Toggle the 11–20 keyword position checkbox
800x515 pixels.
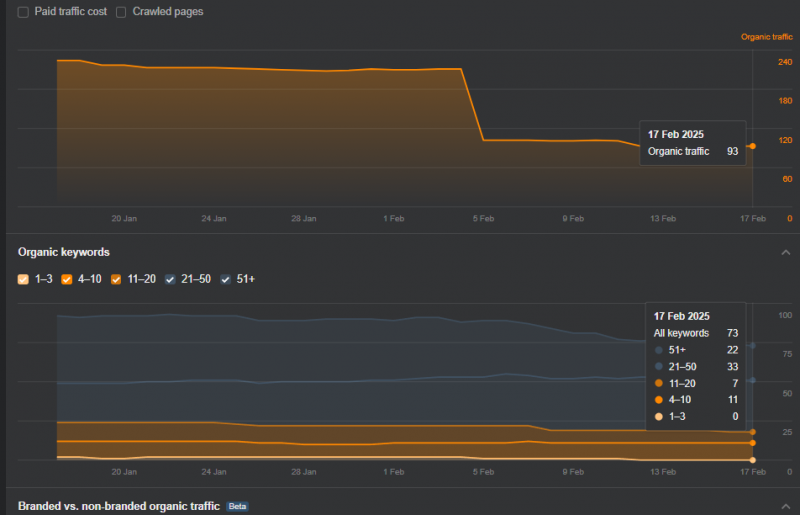(x=116, y=279)
